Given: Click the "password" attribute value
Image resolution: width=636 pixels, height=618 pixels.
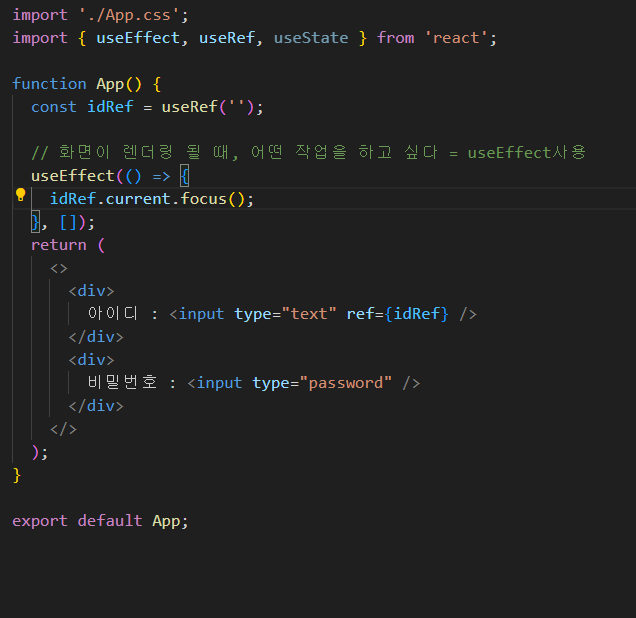Looking at the screenshot, I should (x=346, y=383).
